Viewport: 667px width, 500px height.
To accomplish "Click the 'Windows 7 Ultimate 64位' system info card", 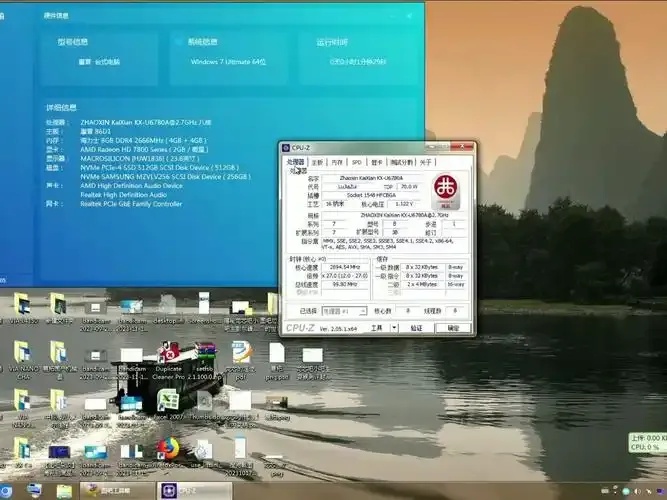I will point(228,57).
